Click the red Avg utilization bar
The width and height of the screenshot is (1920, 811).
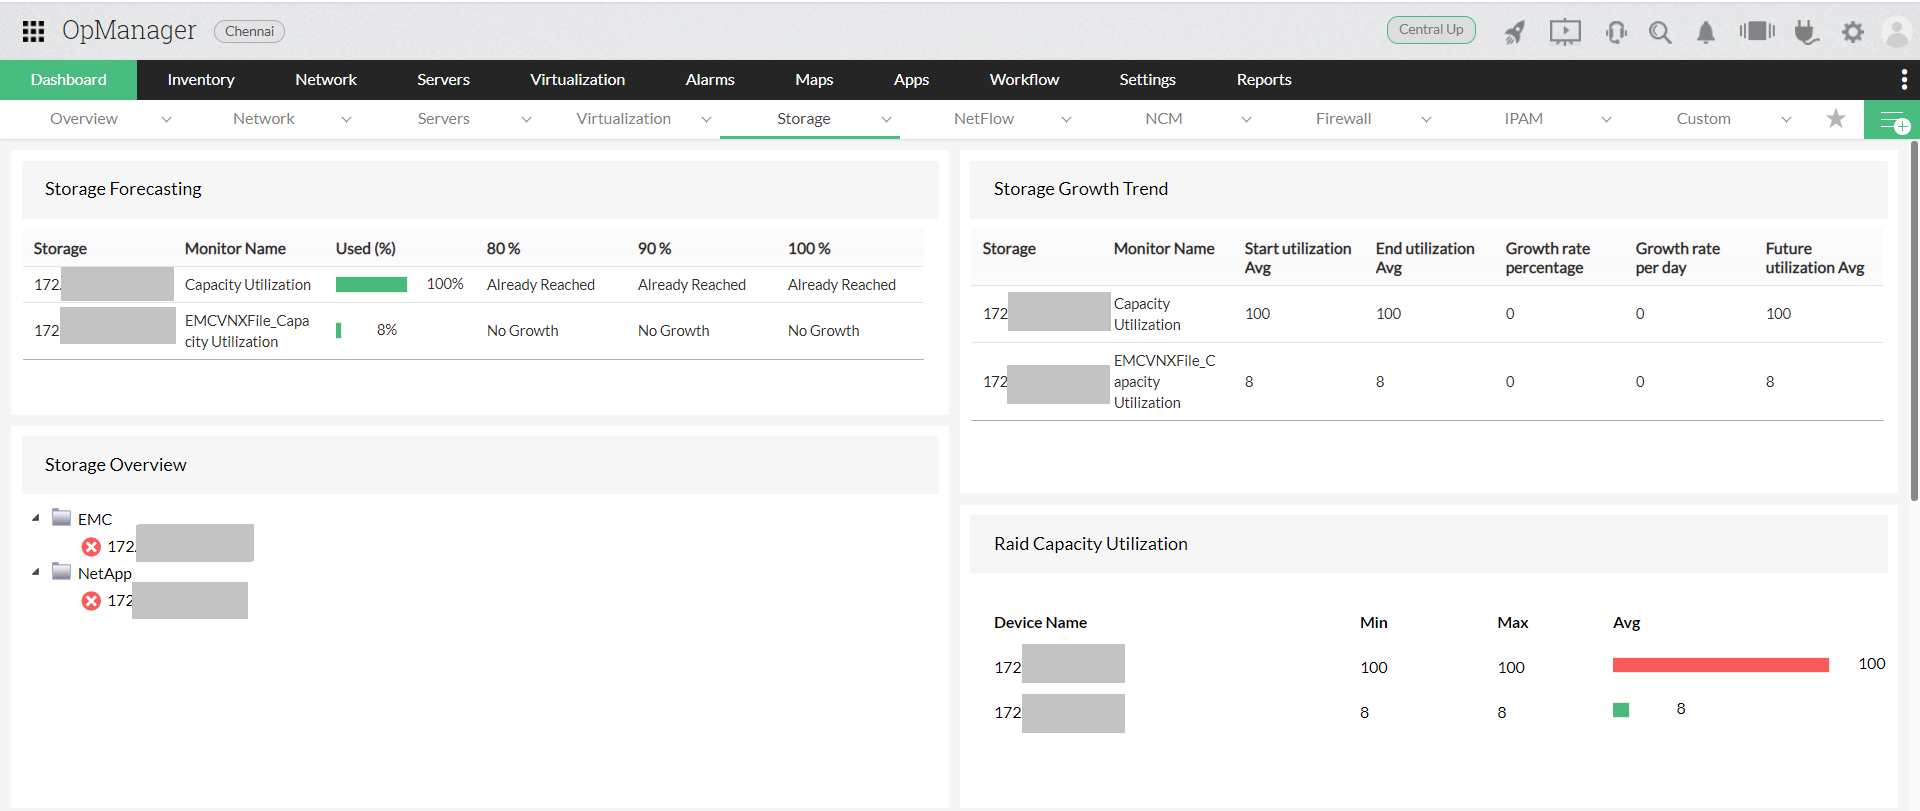pos(1720,665)
